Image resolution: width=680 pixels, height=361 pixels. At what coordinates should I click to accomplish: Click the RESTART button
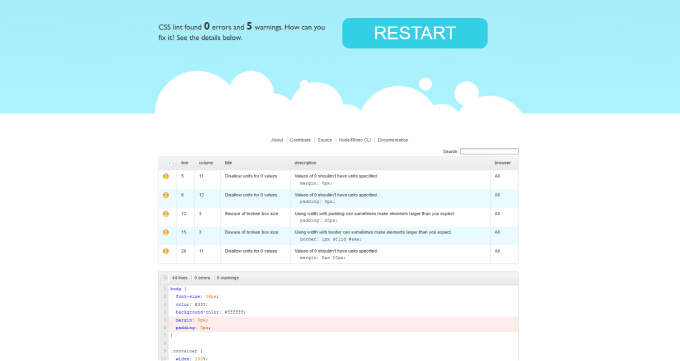415,33
